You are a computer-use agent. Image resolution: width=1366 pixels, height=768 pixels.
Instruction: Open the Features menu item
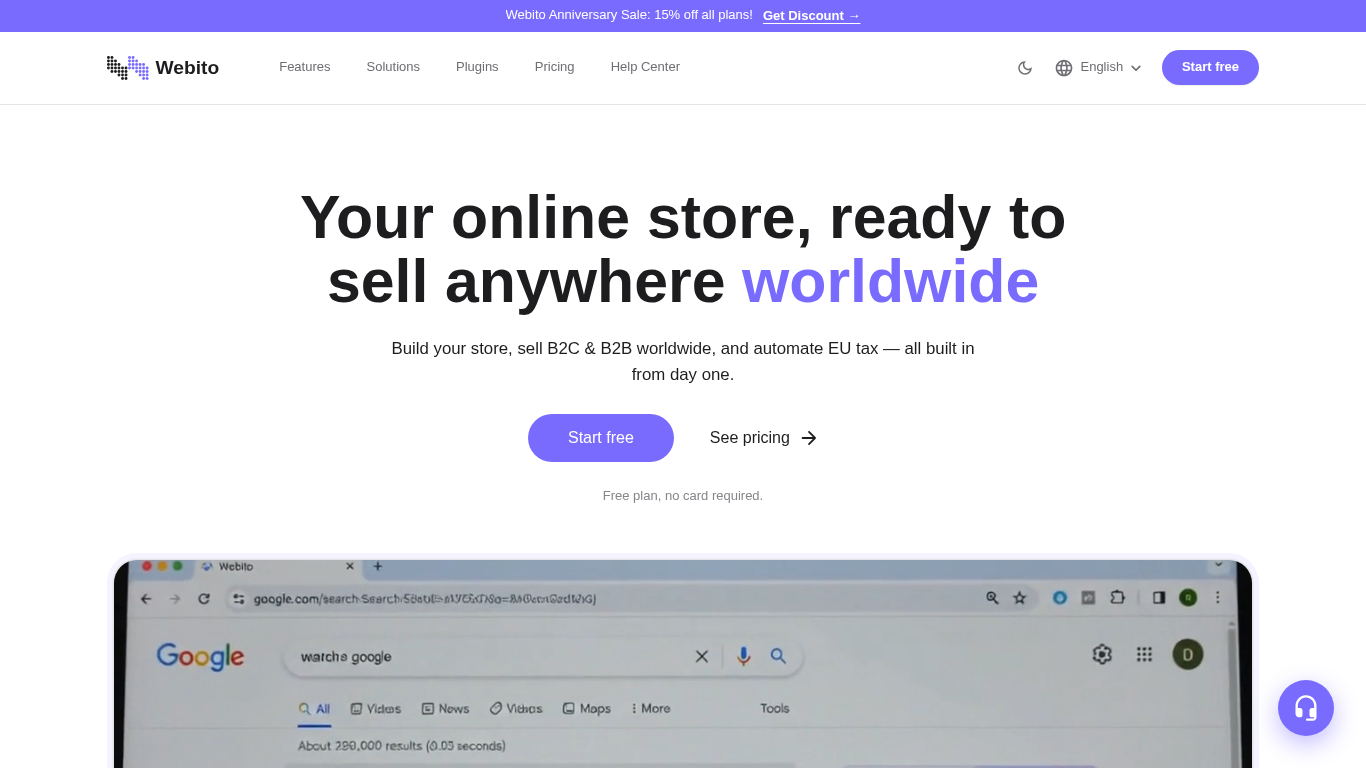[x=305, y=67]
